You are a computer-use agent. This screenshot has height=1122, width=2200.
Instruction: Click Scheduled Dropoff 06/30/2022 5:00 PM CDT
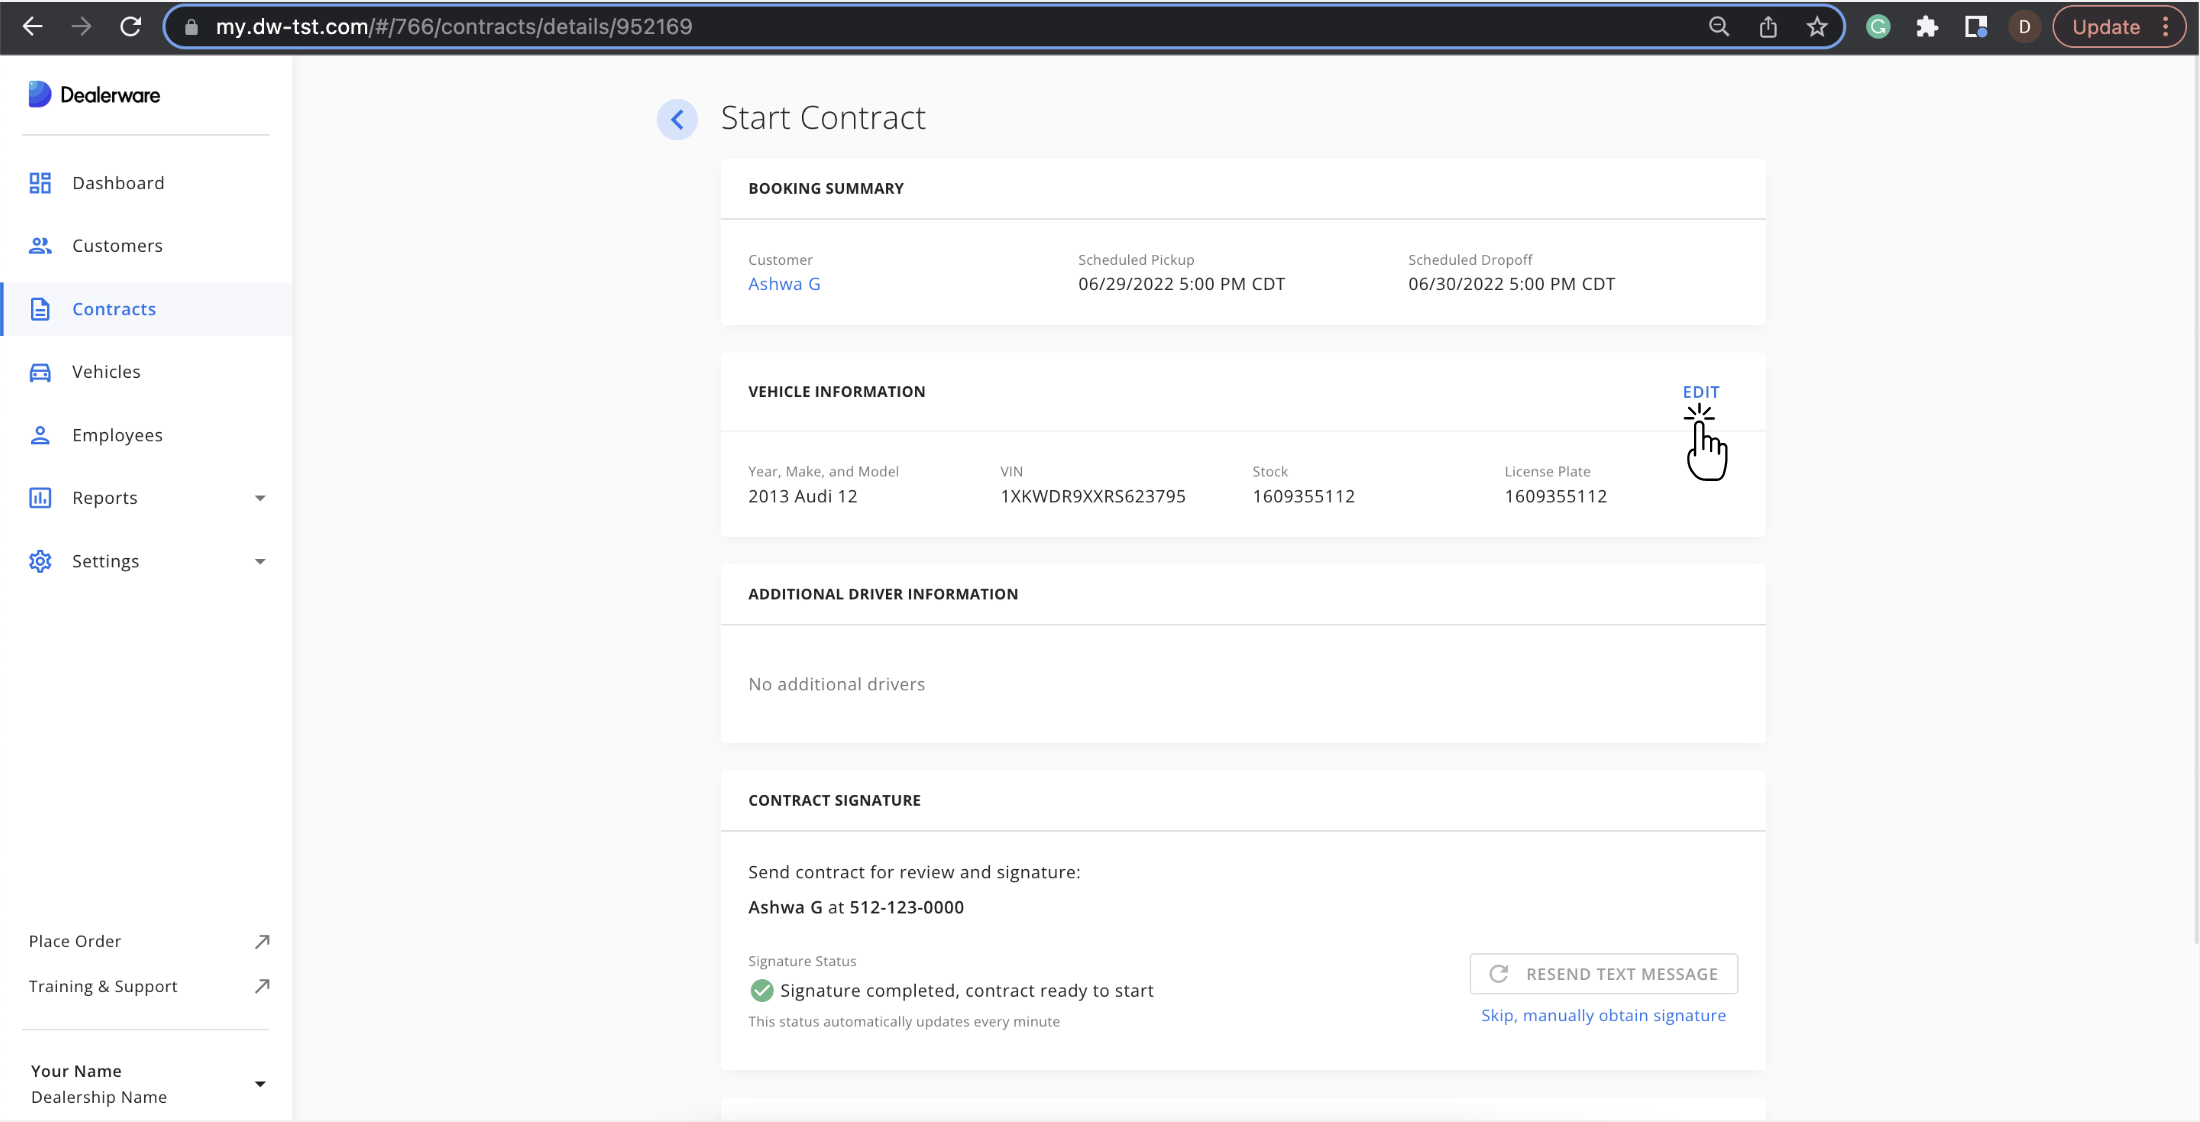coord(1512,284)
